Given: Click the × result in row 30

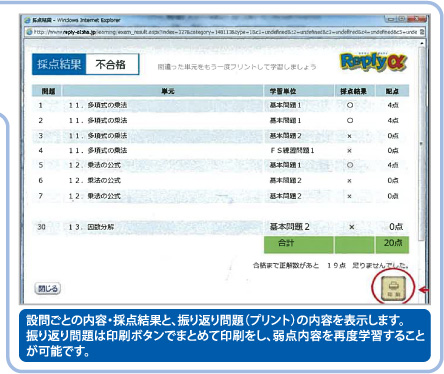Looking at the screenshot, I should click(x=351, y=227).
